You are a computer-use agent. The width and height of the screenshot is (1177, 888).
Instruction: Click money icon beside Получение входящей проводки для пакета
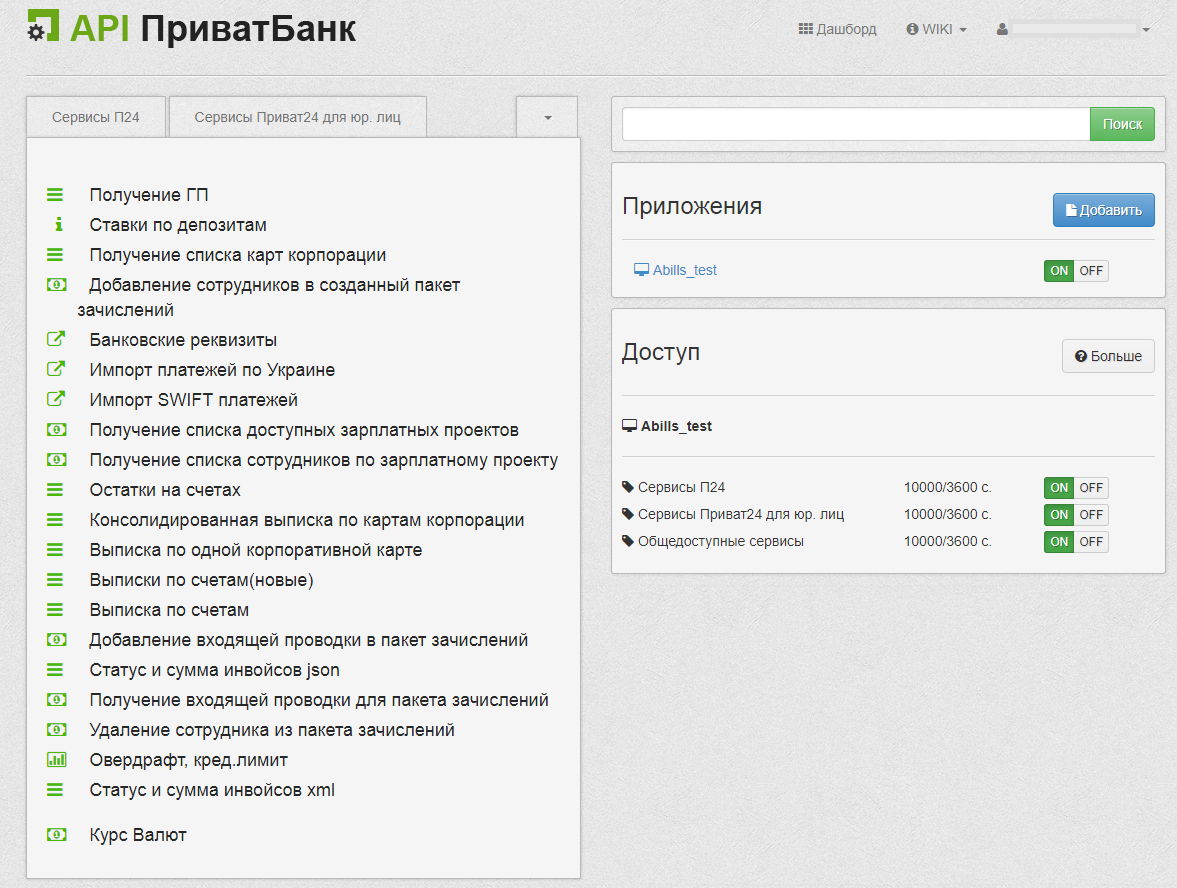click(x=56, y=700)
